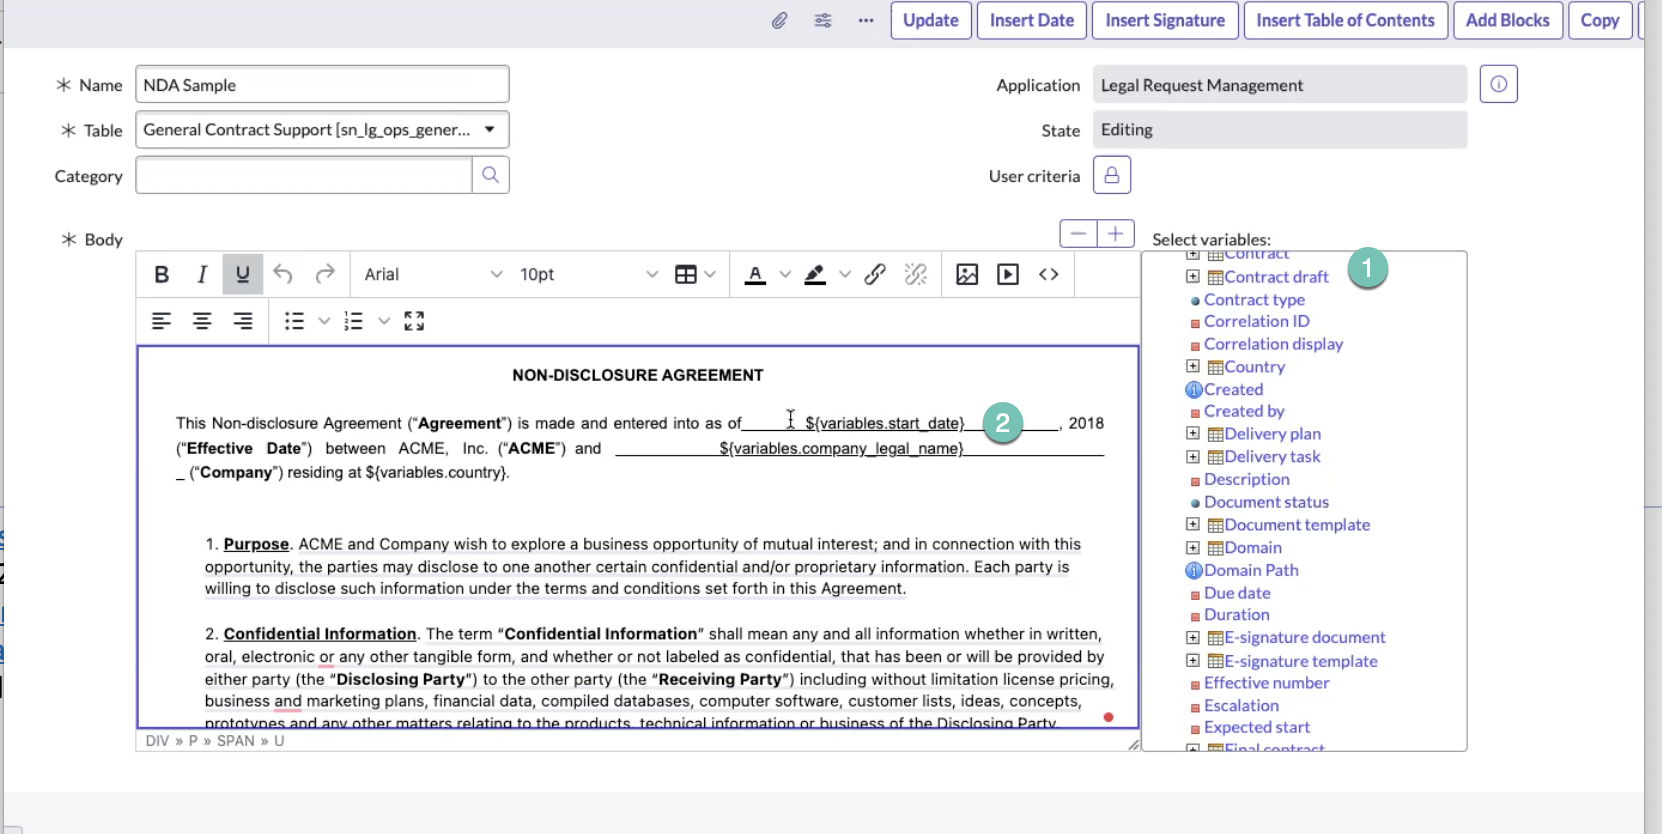The width and height of the screenshot is (1662, 834).
Task: Expand the E-signature document tree node
Action: [x=1193, y=637]
